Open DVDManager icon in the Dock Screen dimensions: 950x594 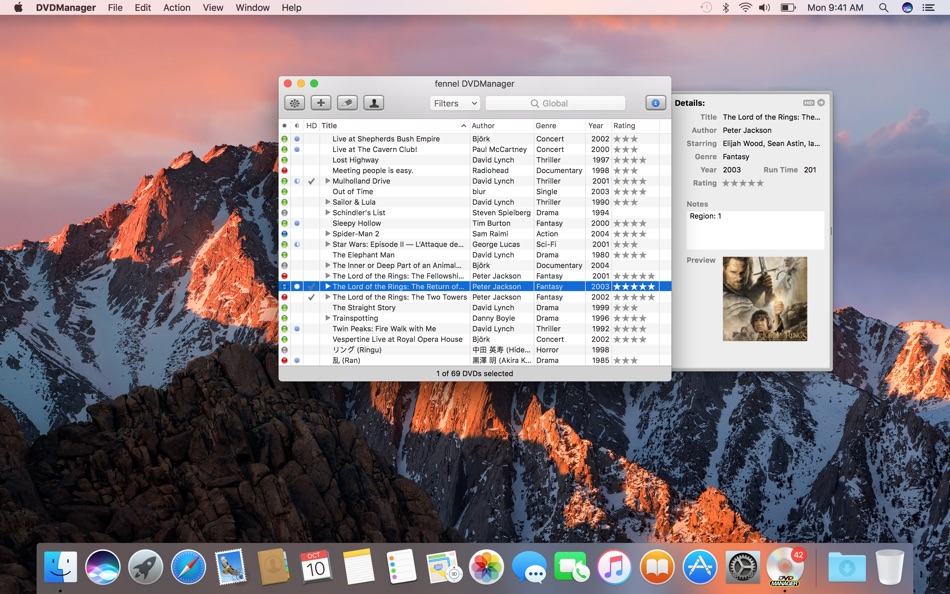click(785, 567)
